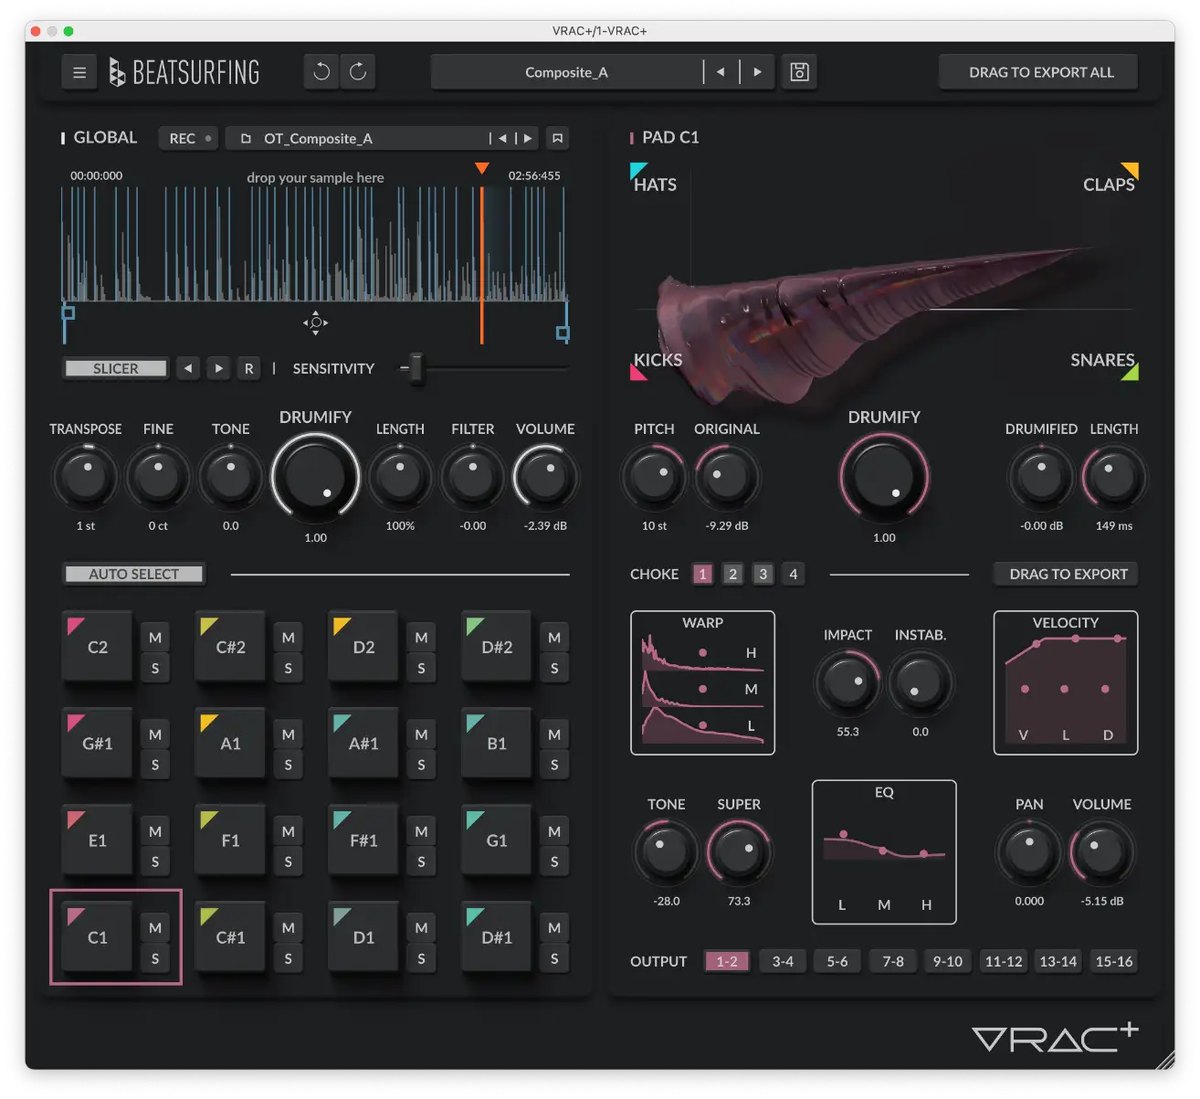Click the pad PITCH knob
The image size is (1200, 1099).
click(x=654, y=476)
